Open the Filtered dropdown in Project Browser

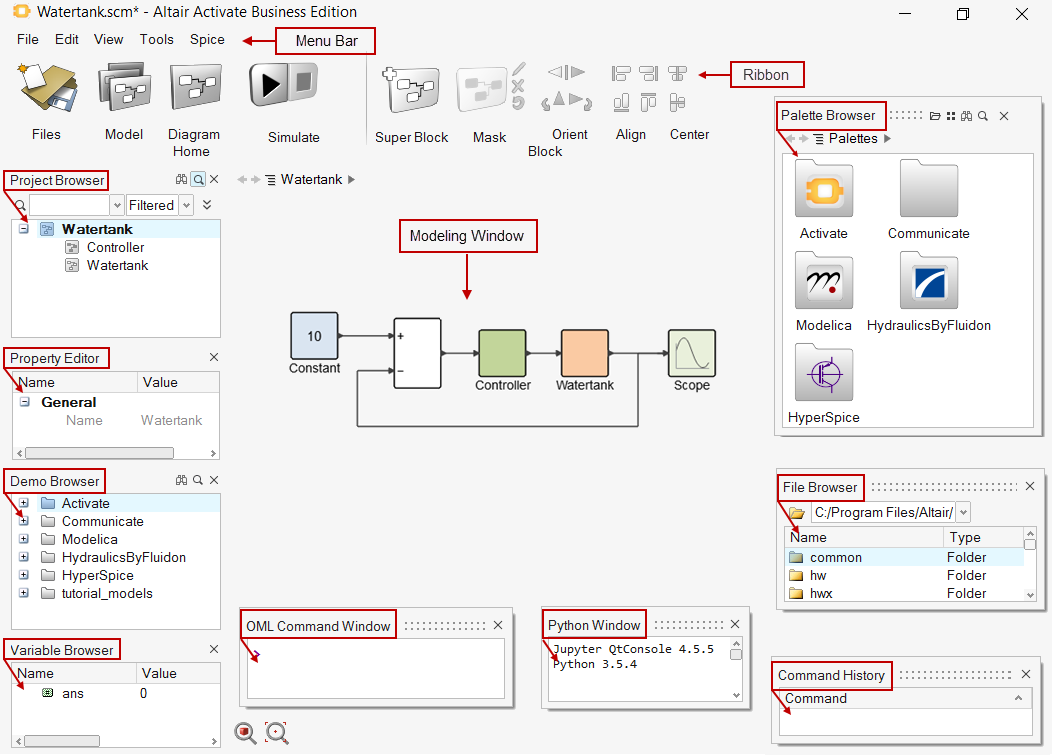coord(184,205)
